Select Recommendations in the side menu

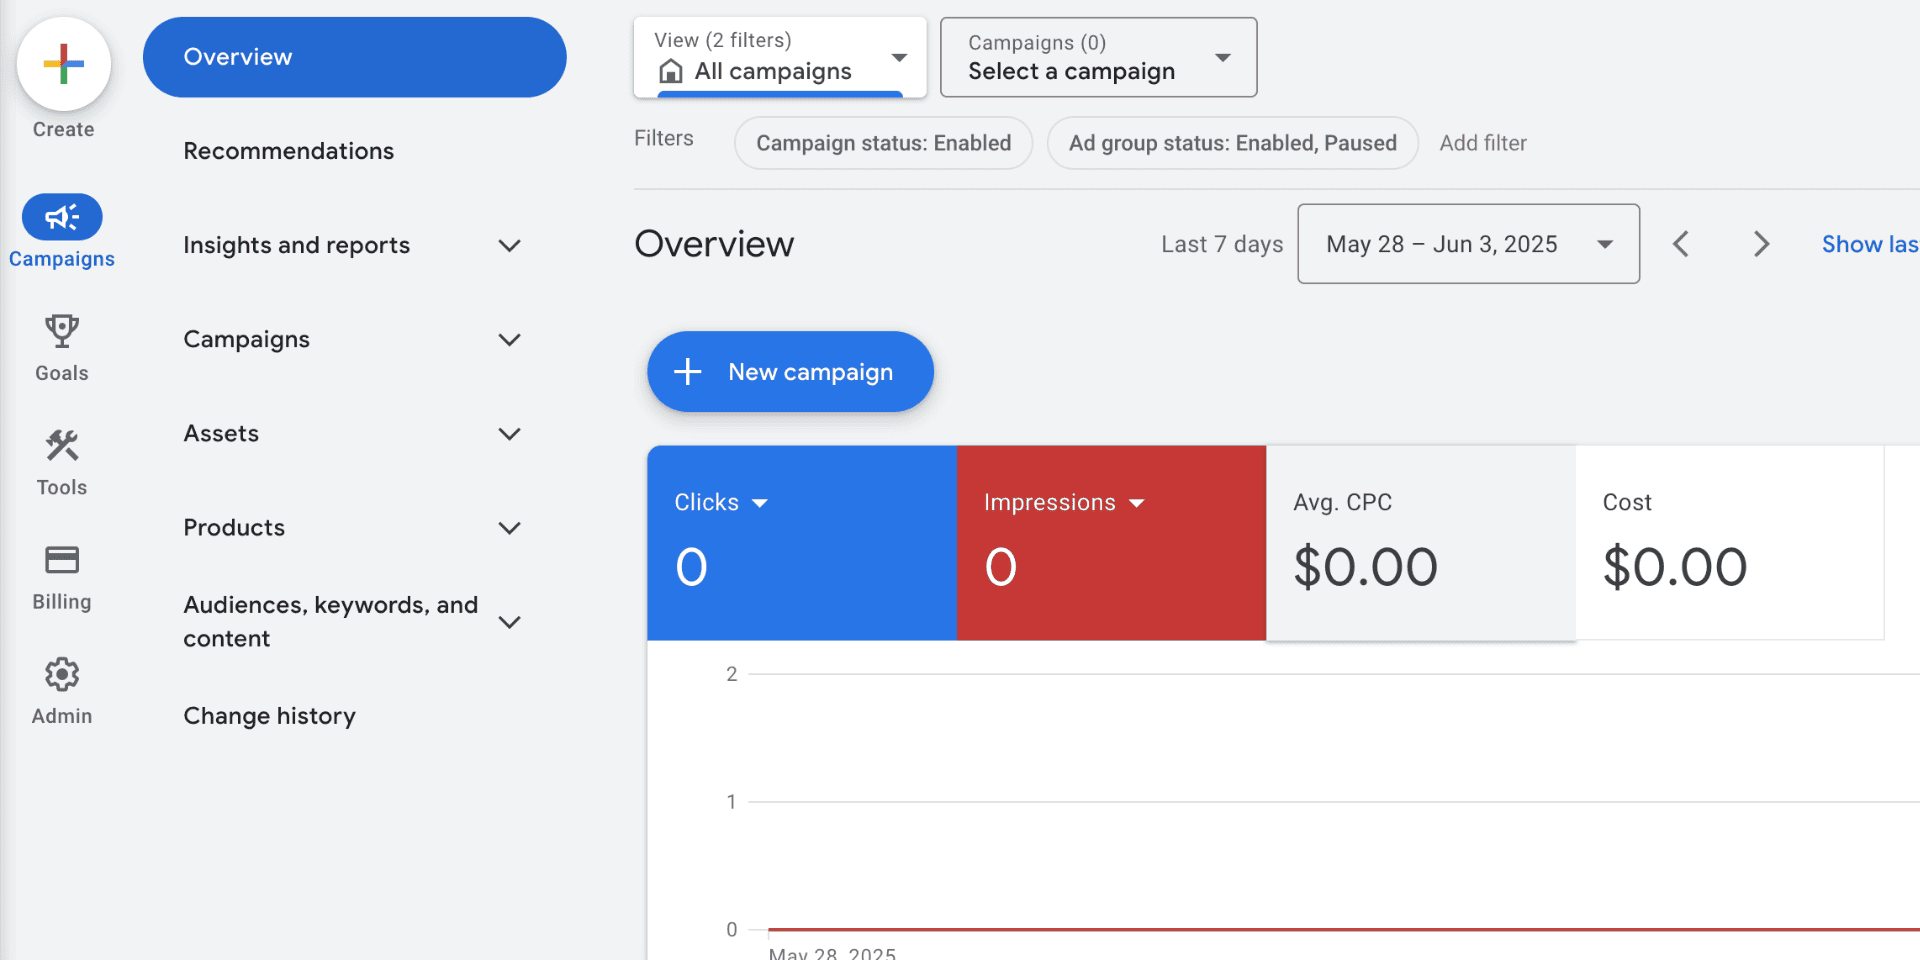coord(288,151)
